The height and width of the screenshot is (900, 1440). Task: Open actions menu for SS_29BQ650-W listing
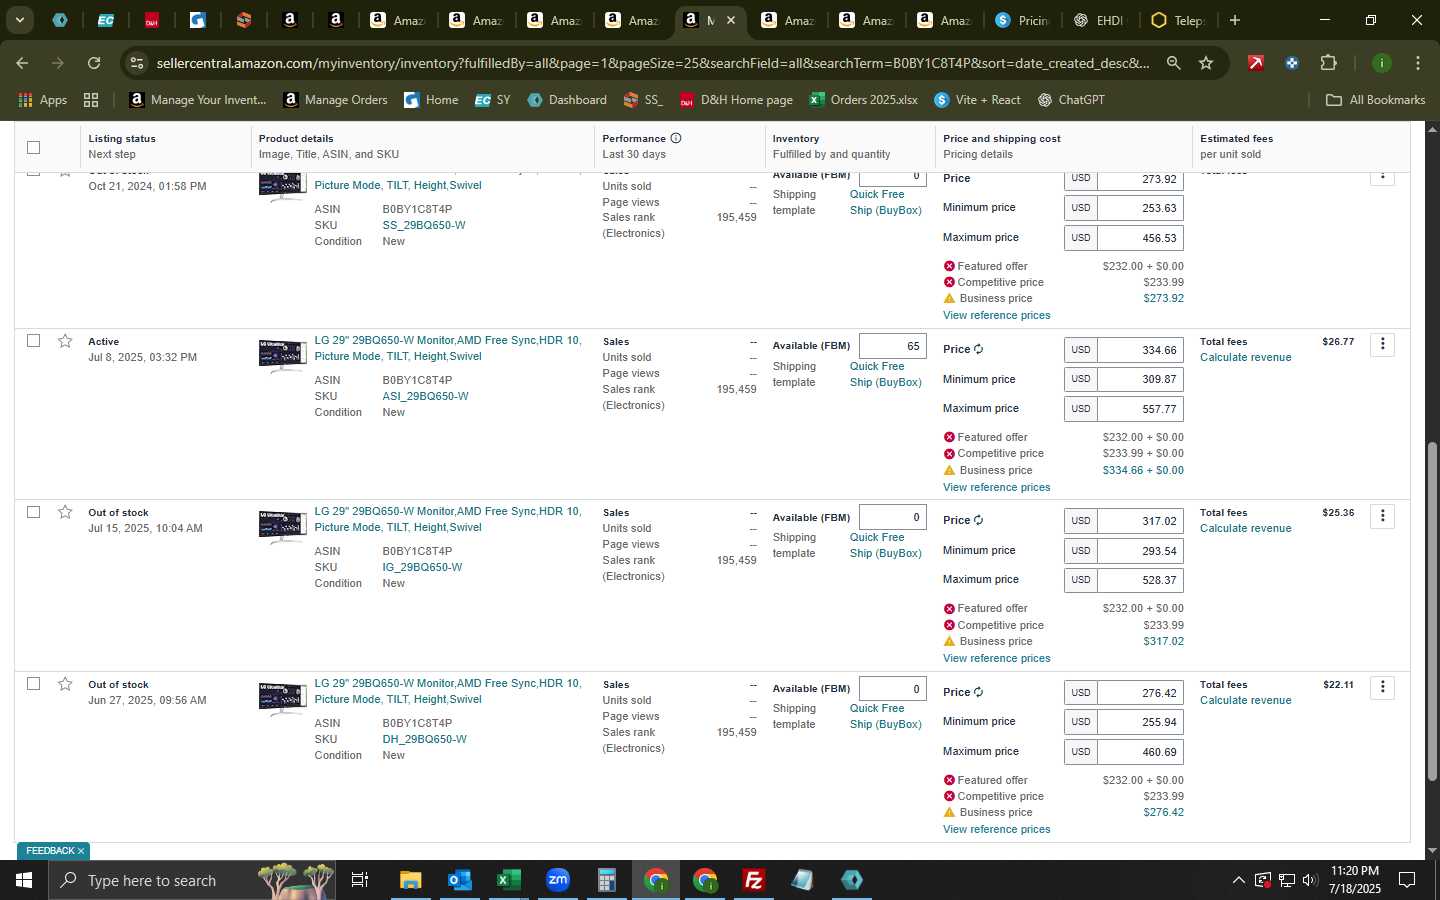click(1382, 177)
